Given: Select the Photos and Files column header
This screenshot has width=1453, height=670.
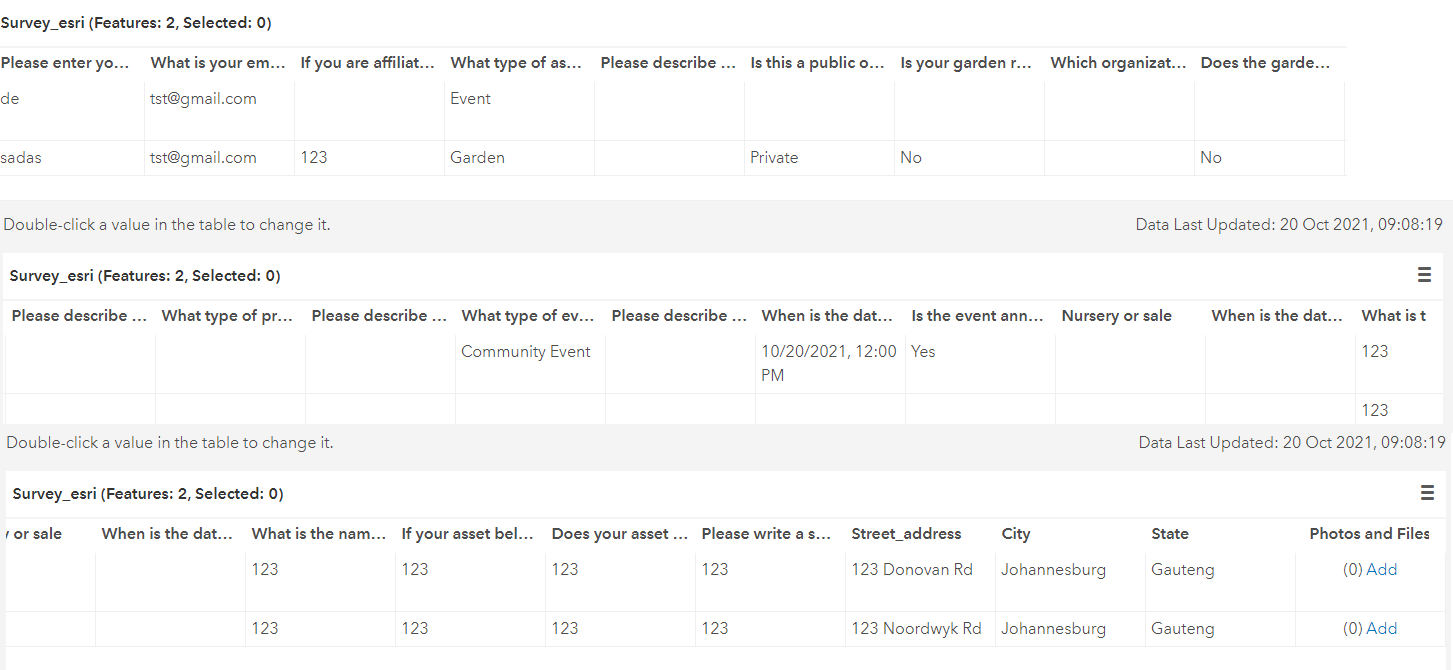Looking at the screenshot, I should (x=1369, y=534).
